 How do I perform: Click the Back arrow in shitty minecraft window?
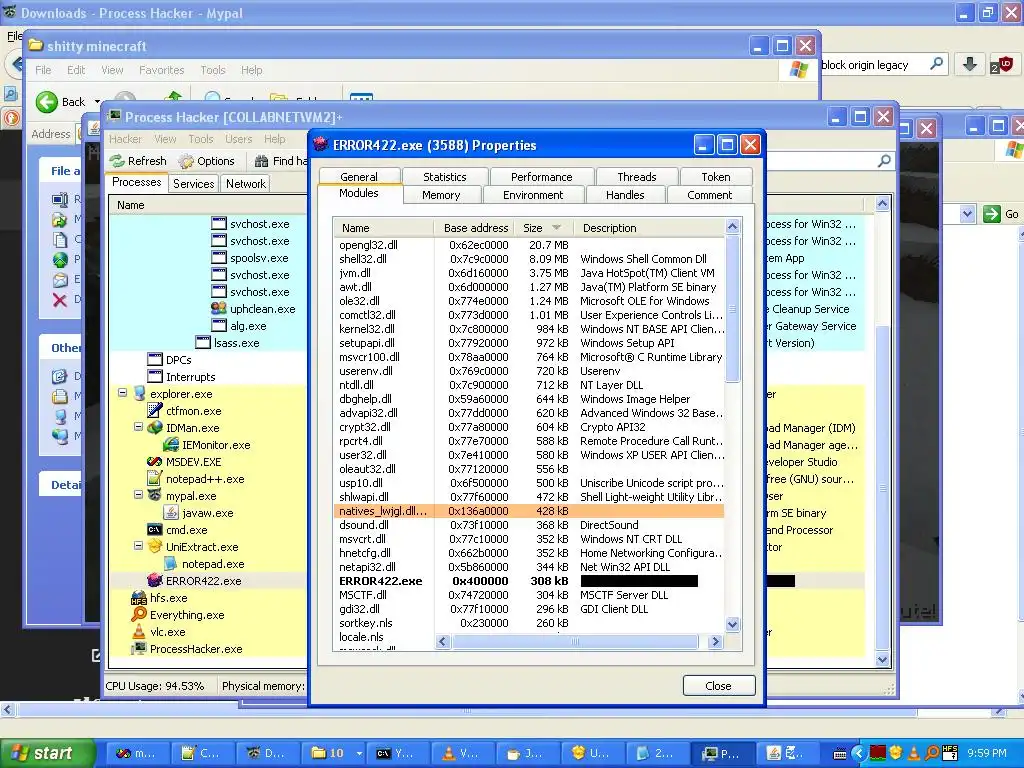pos(47,102)
